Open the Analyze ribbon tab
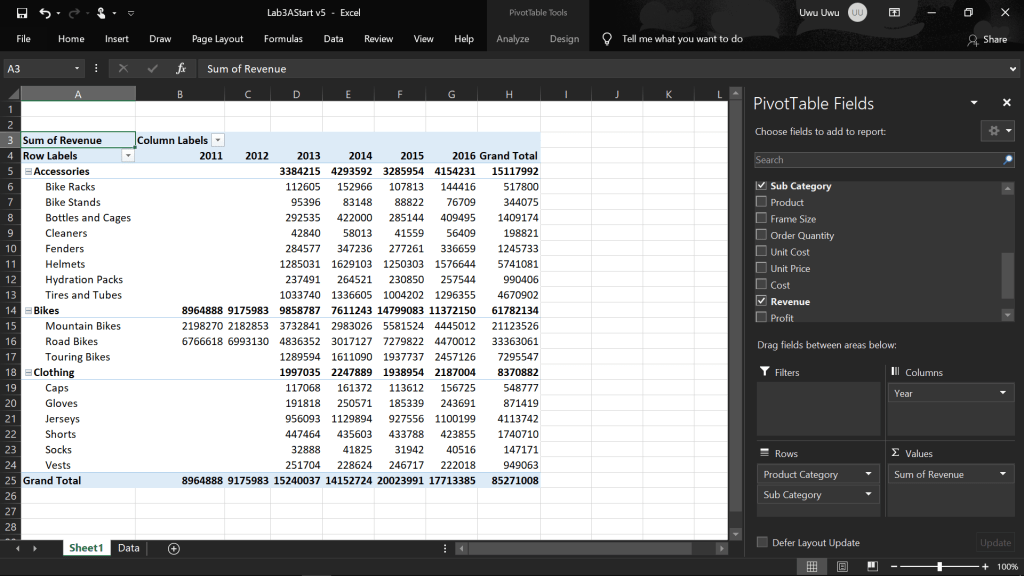 point(513,39)
